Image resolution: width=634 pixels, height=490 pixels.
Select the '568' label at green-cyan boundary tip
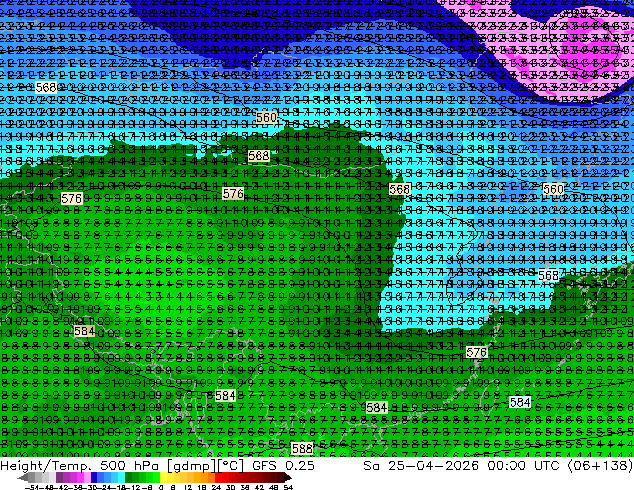400,189
